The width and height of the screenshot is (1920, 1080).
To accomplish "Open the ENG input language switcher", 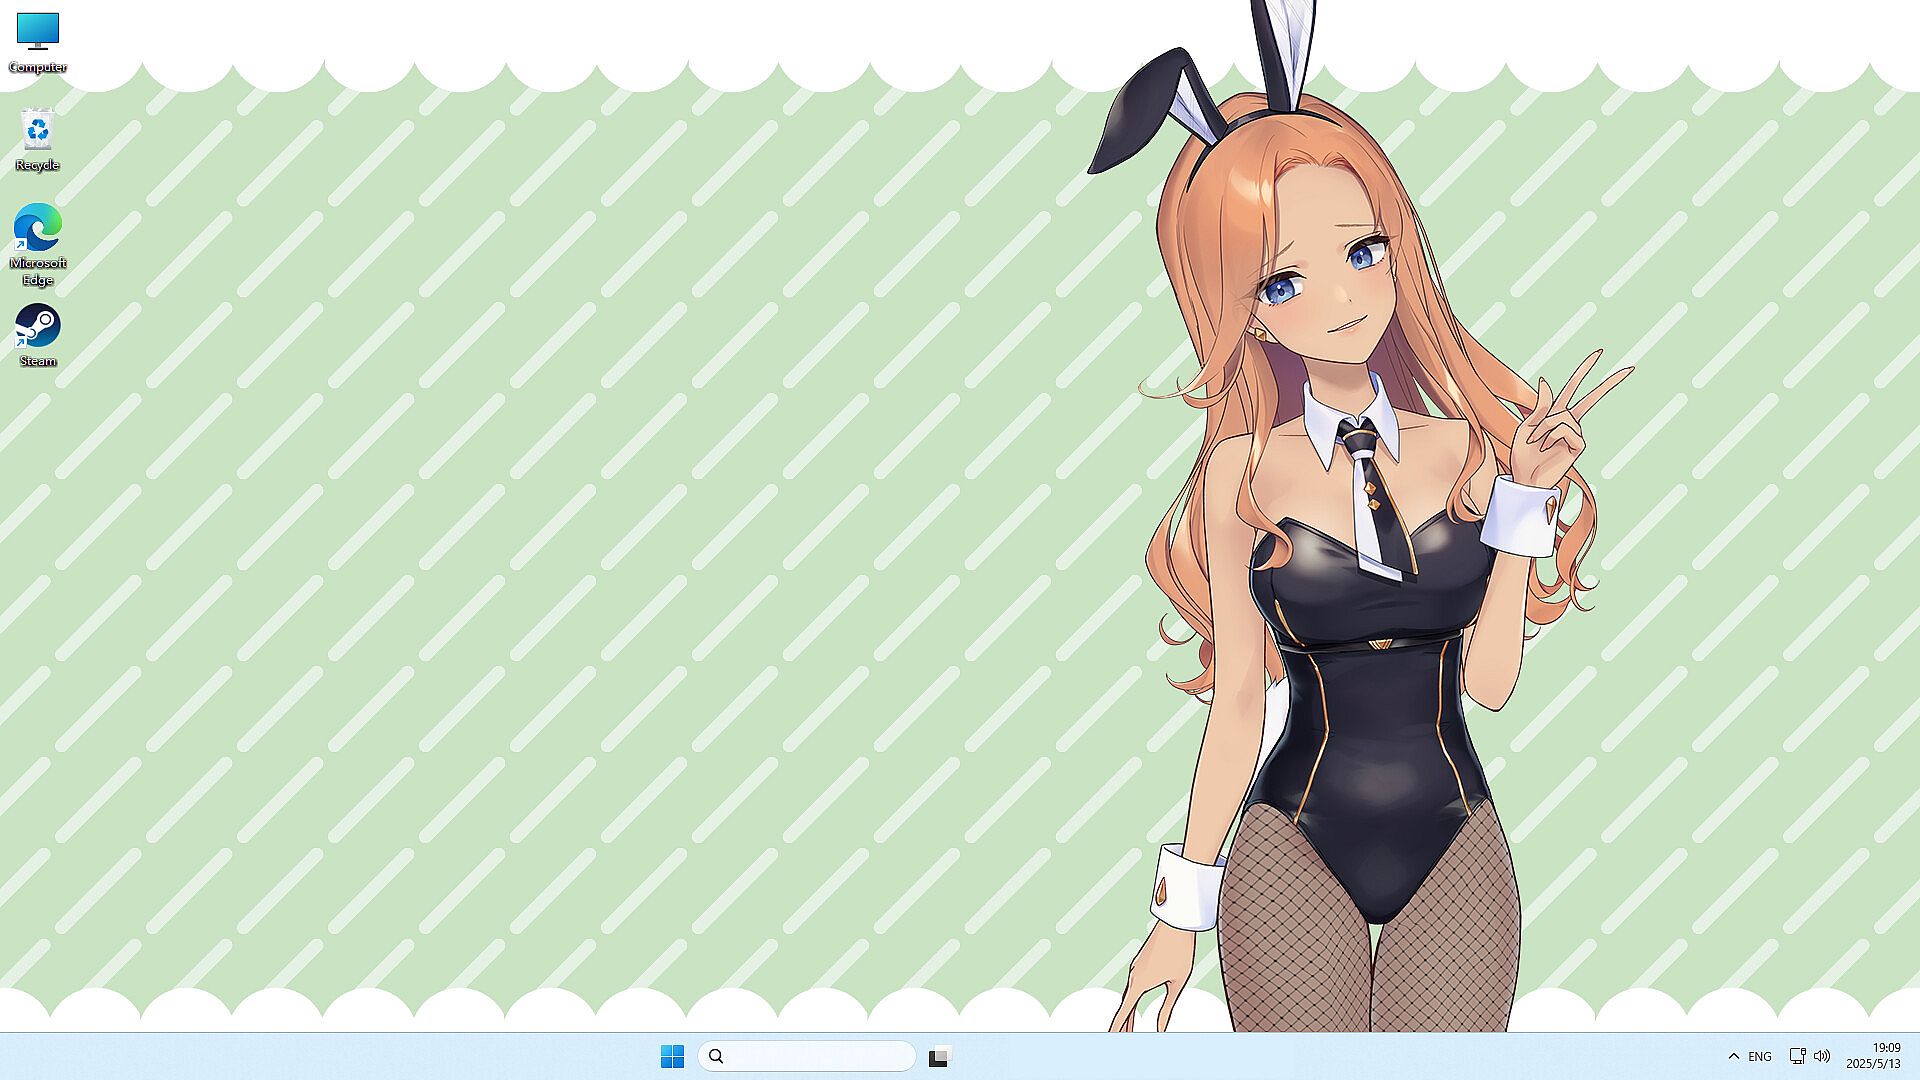I will pos(1760,1056).
